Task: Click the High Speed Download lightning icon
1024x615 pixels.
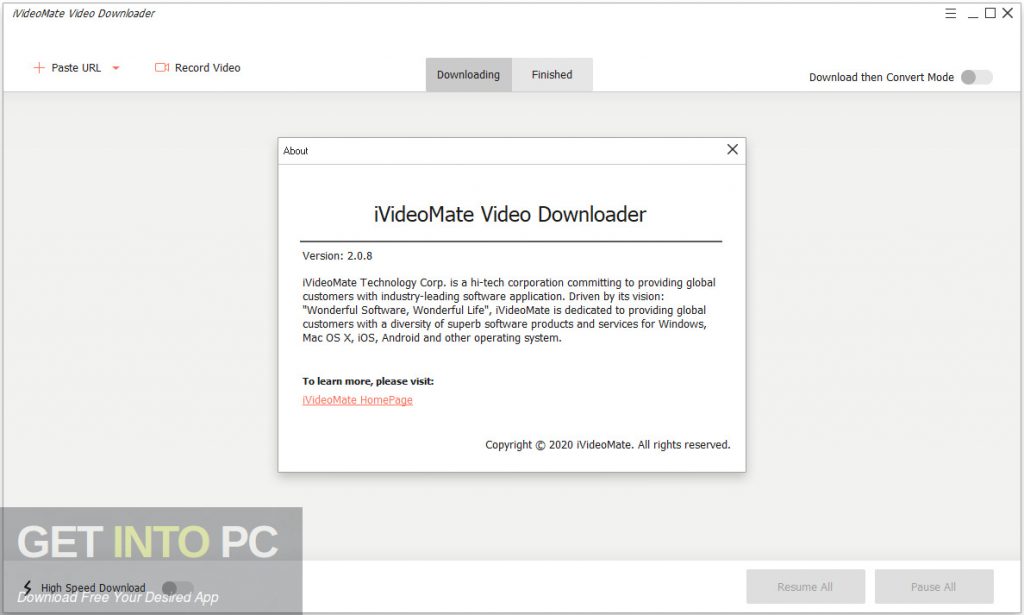Action: pos(27,588)
